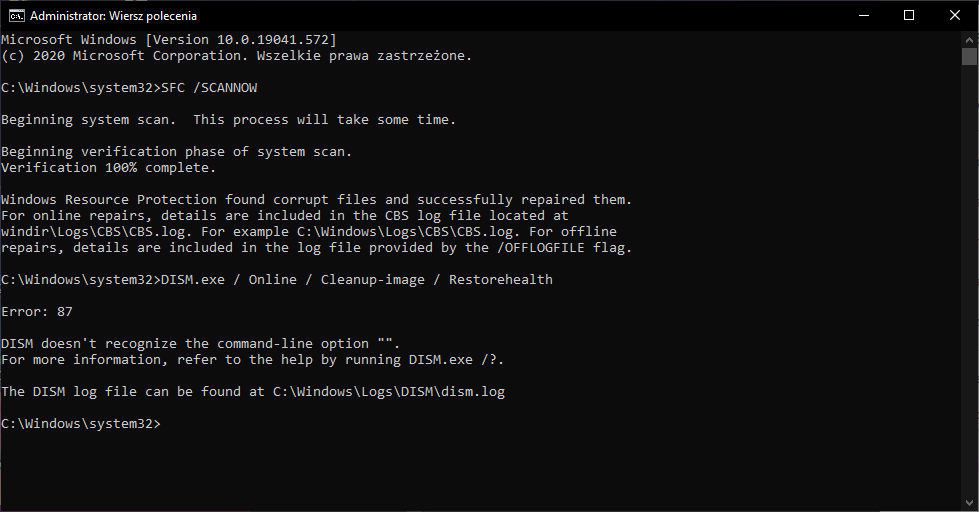Open the Command Prompt system menu icon
Image resolution: width=979 pixels, height=512 pixels.
[x=16, y=16]
